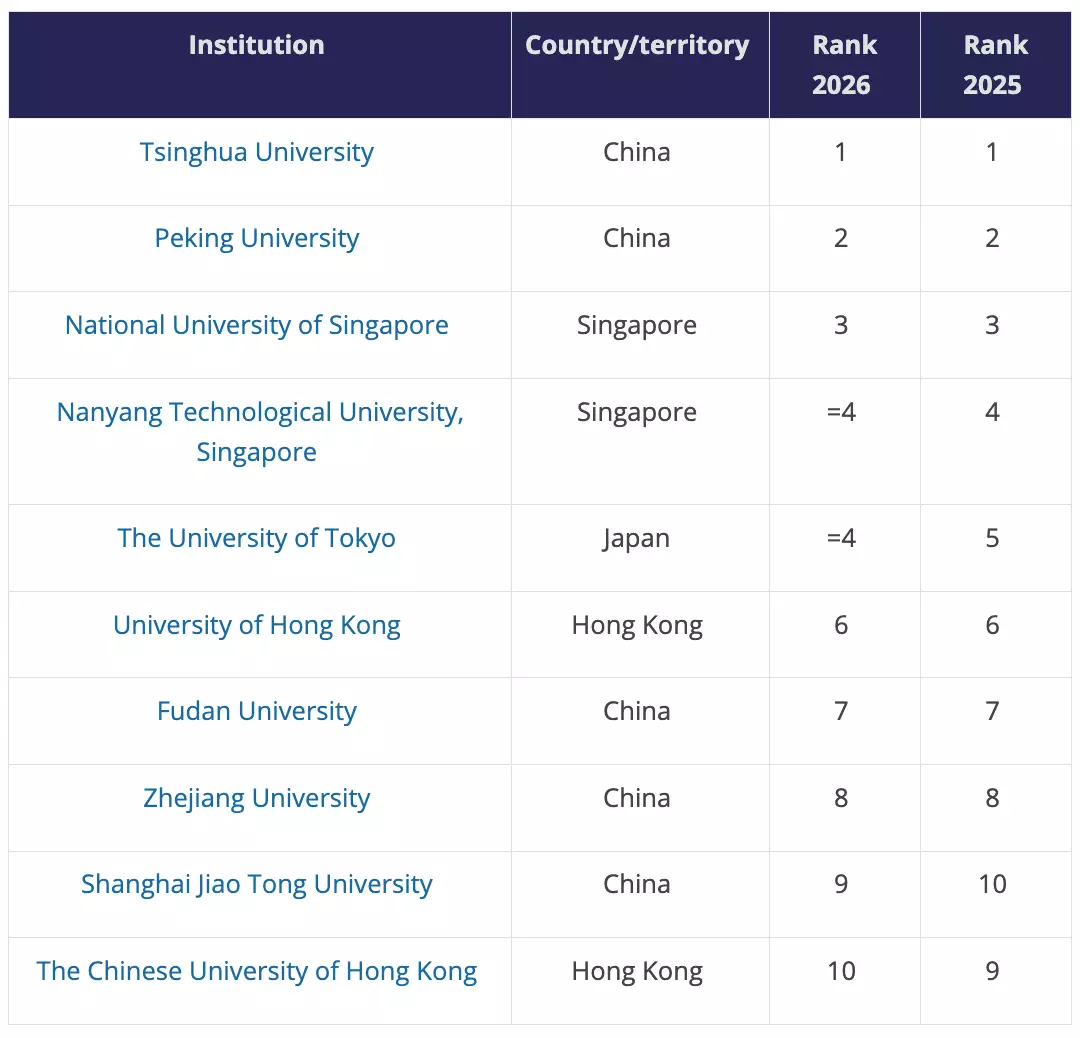Open National University of Singapore page

tap(257, 325)
